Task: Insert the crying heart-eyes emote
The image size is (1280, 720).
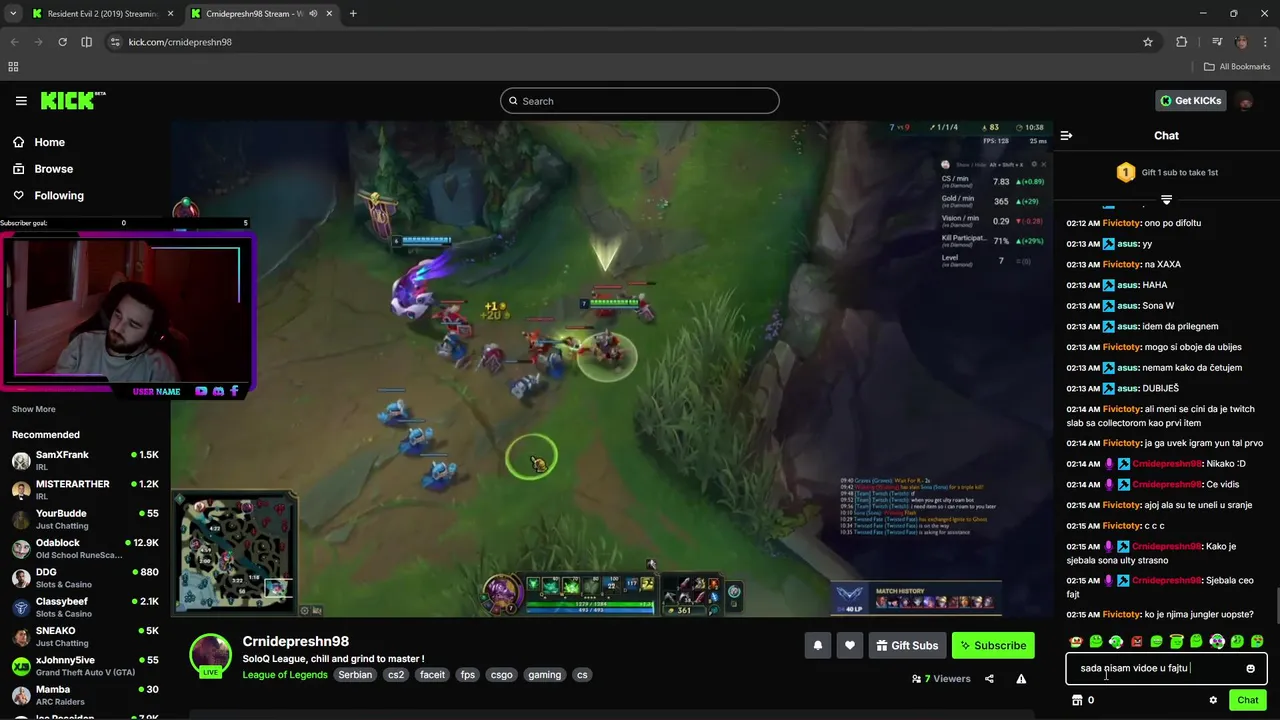Action: (x=1257, y=641)
